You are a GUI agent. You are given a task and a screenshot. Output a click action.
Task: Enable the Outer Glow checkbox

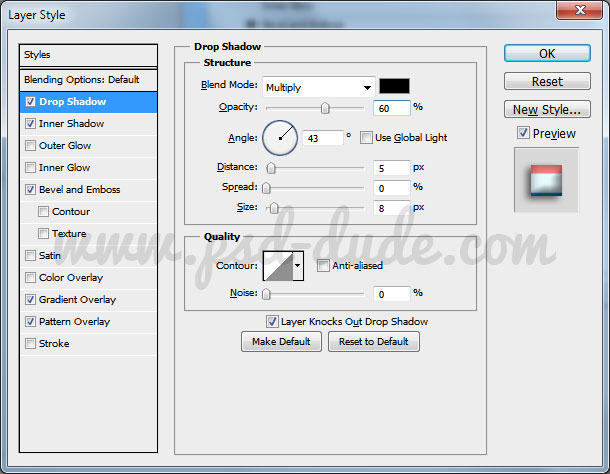pos(30,146)
